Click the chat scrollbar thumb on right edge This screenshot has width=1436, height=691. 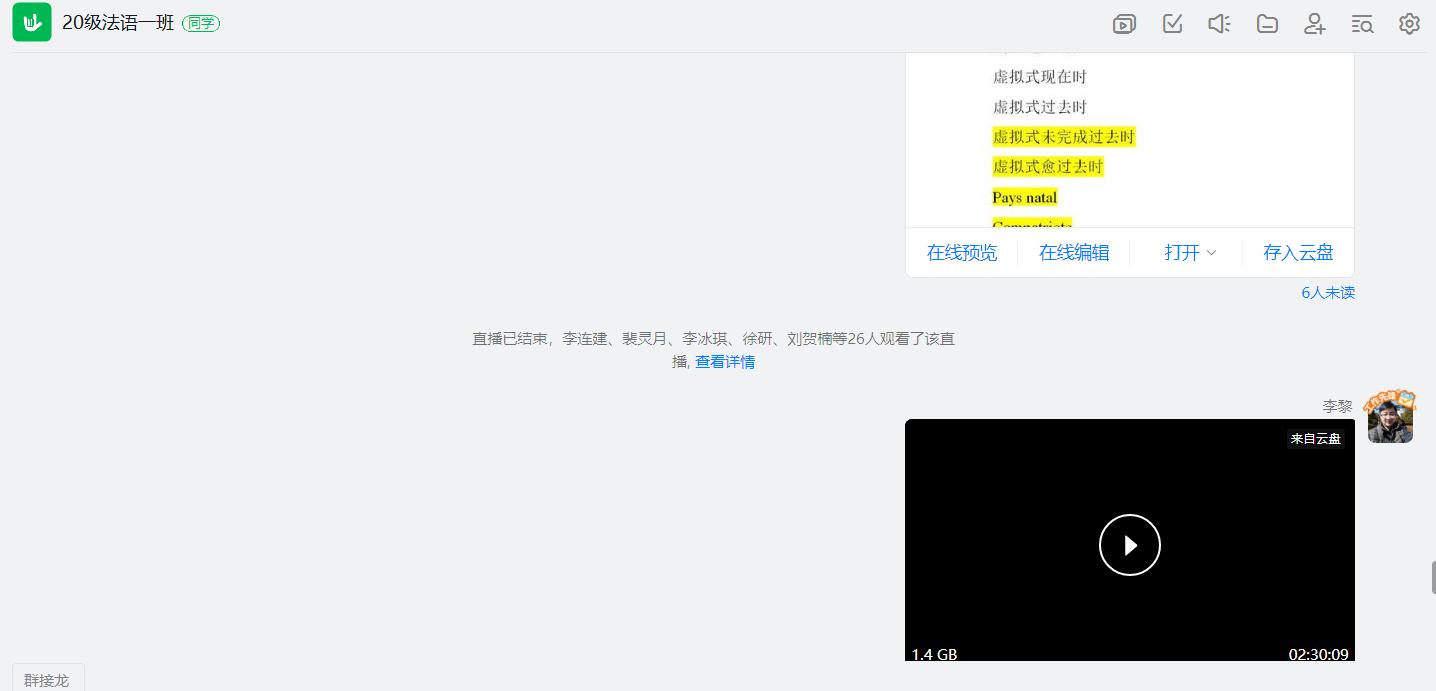(x=1432, y=578)
